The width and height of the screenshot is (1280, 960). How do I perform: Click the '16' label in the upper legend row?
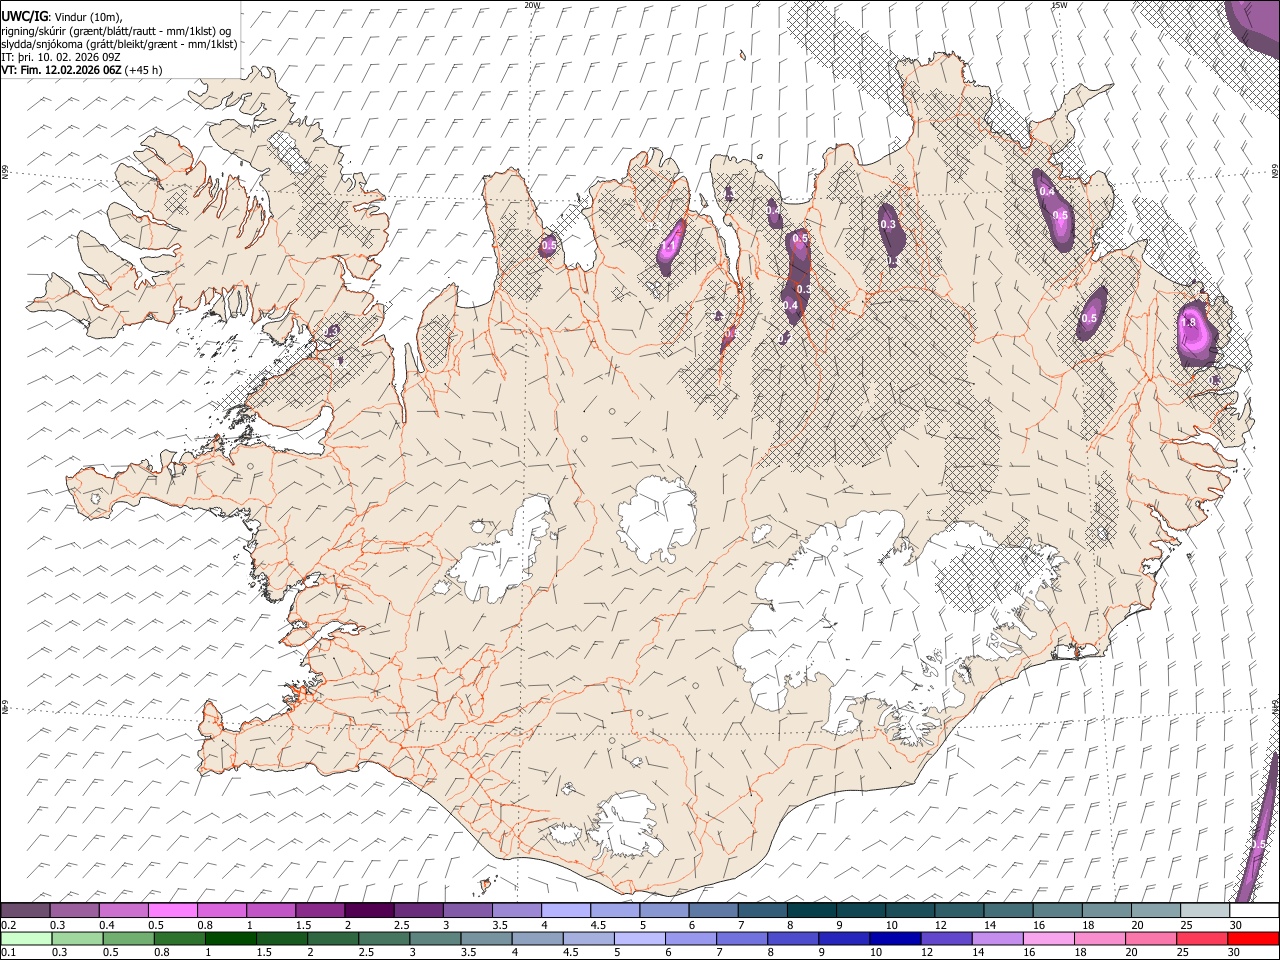[1039, 925]
